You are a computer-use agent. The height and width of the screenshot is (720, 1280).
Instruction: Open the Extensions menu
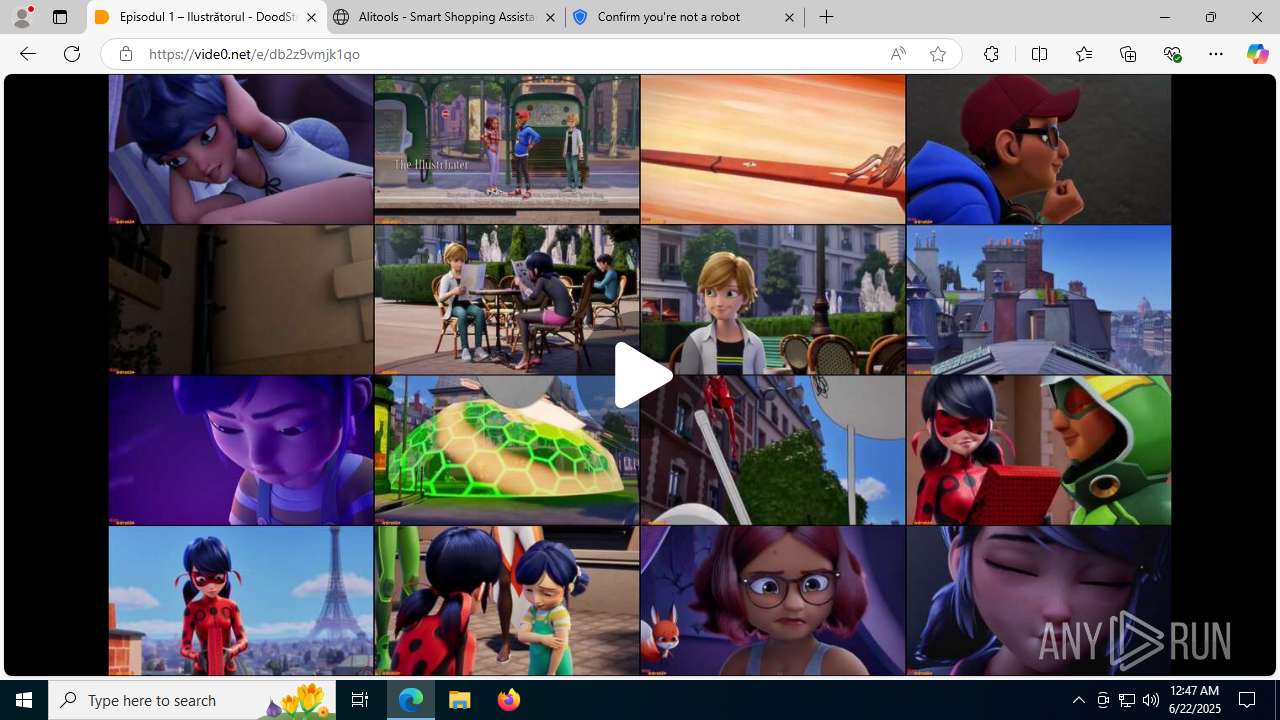(x=991, y=54)
